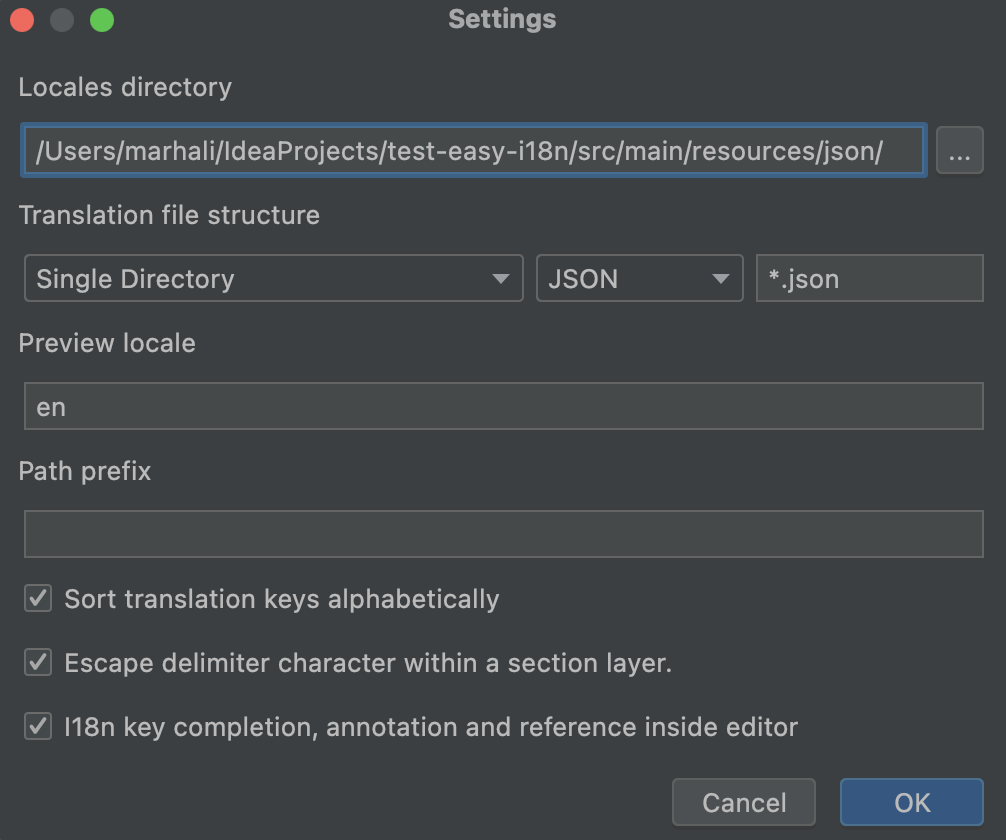Disable Escape delimiter character within section layer

click(x=38, y=662)
